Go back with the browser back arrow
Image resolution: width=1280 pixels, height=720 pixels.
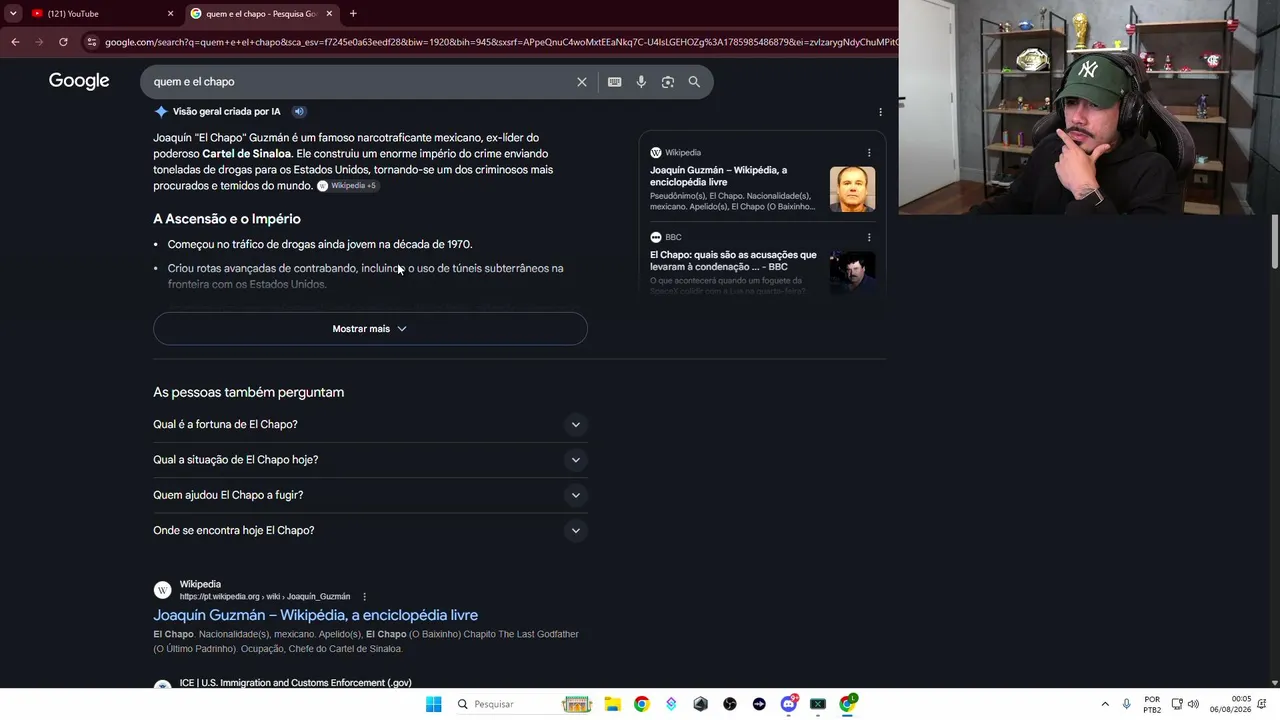click(x=15, y=42)
